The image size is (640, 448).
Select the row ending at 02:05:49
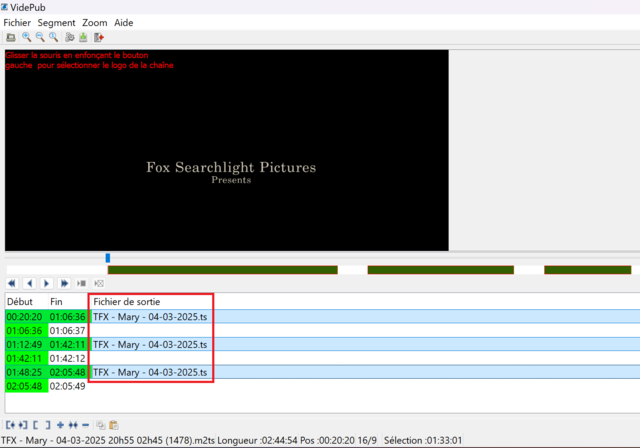pos(322,386)
